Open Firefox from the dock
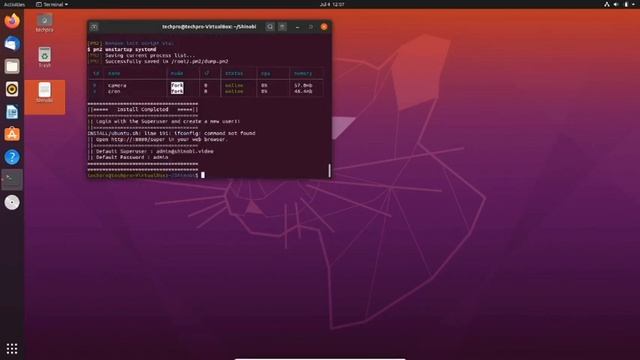640x360 pixels. (x=12, y=20)
